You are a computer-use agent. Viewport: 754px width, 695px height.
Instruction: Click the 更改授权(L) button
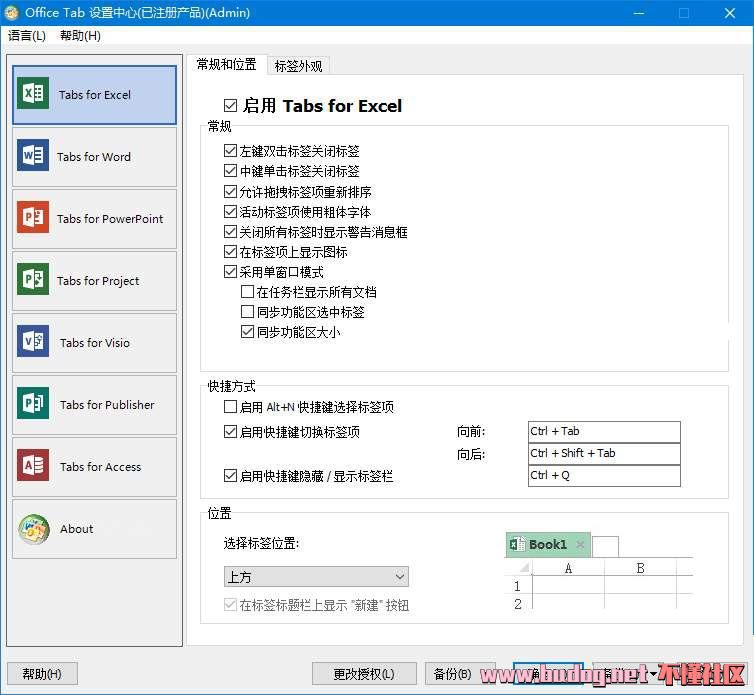pyautogui.click(x=364, y=674)
